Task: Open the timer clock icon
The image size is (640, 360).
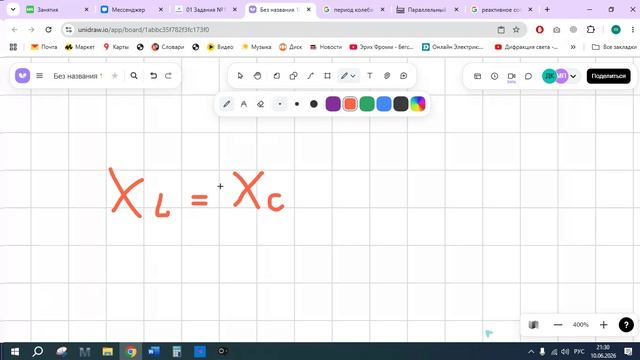Action: pos(494,76)
